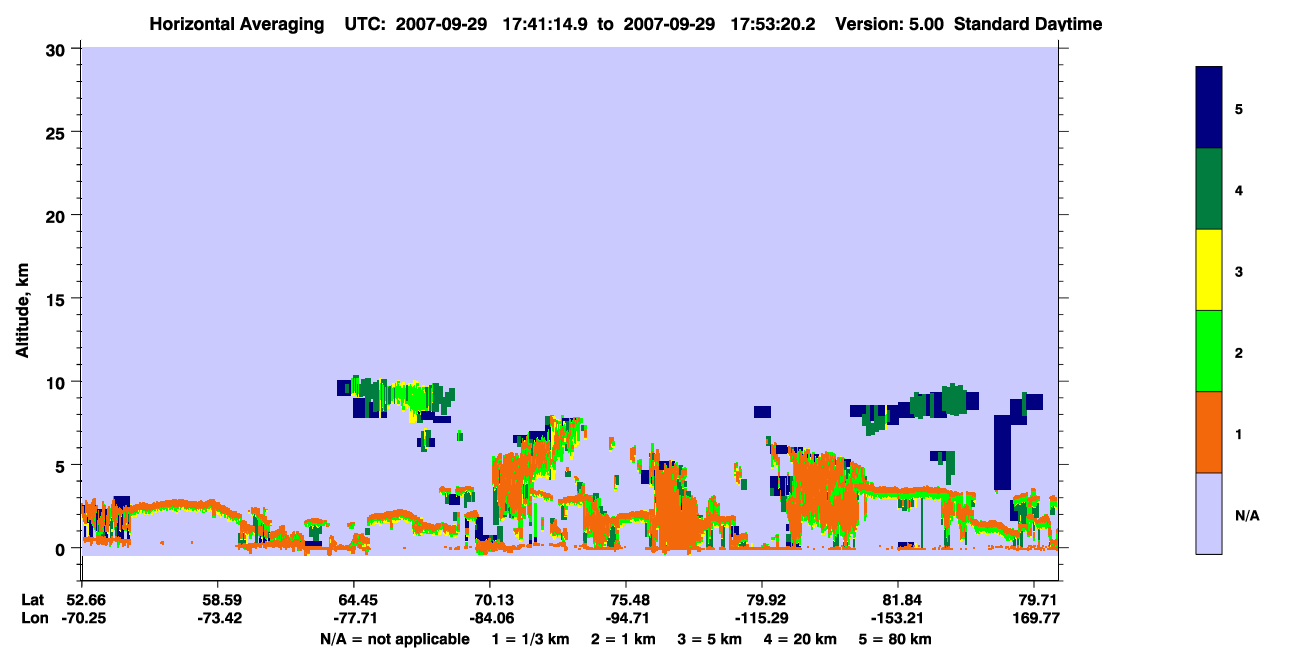Click the lavender N/A color bar segment
The height and width of the screenshot is (667, 1300).
click(x=1209, y=513)
